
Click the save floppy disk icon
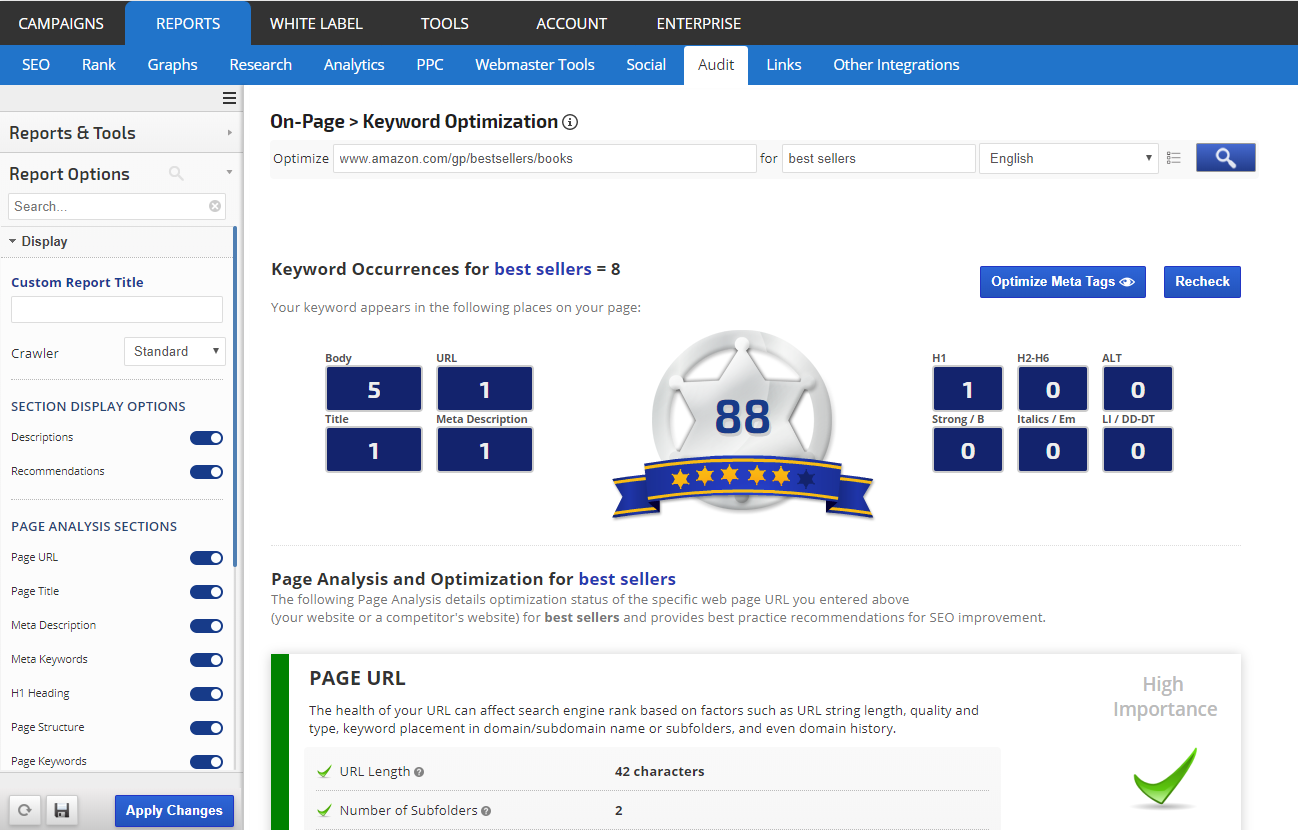pyautogui.click(x=61, y=810)
